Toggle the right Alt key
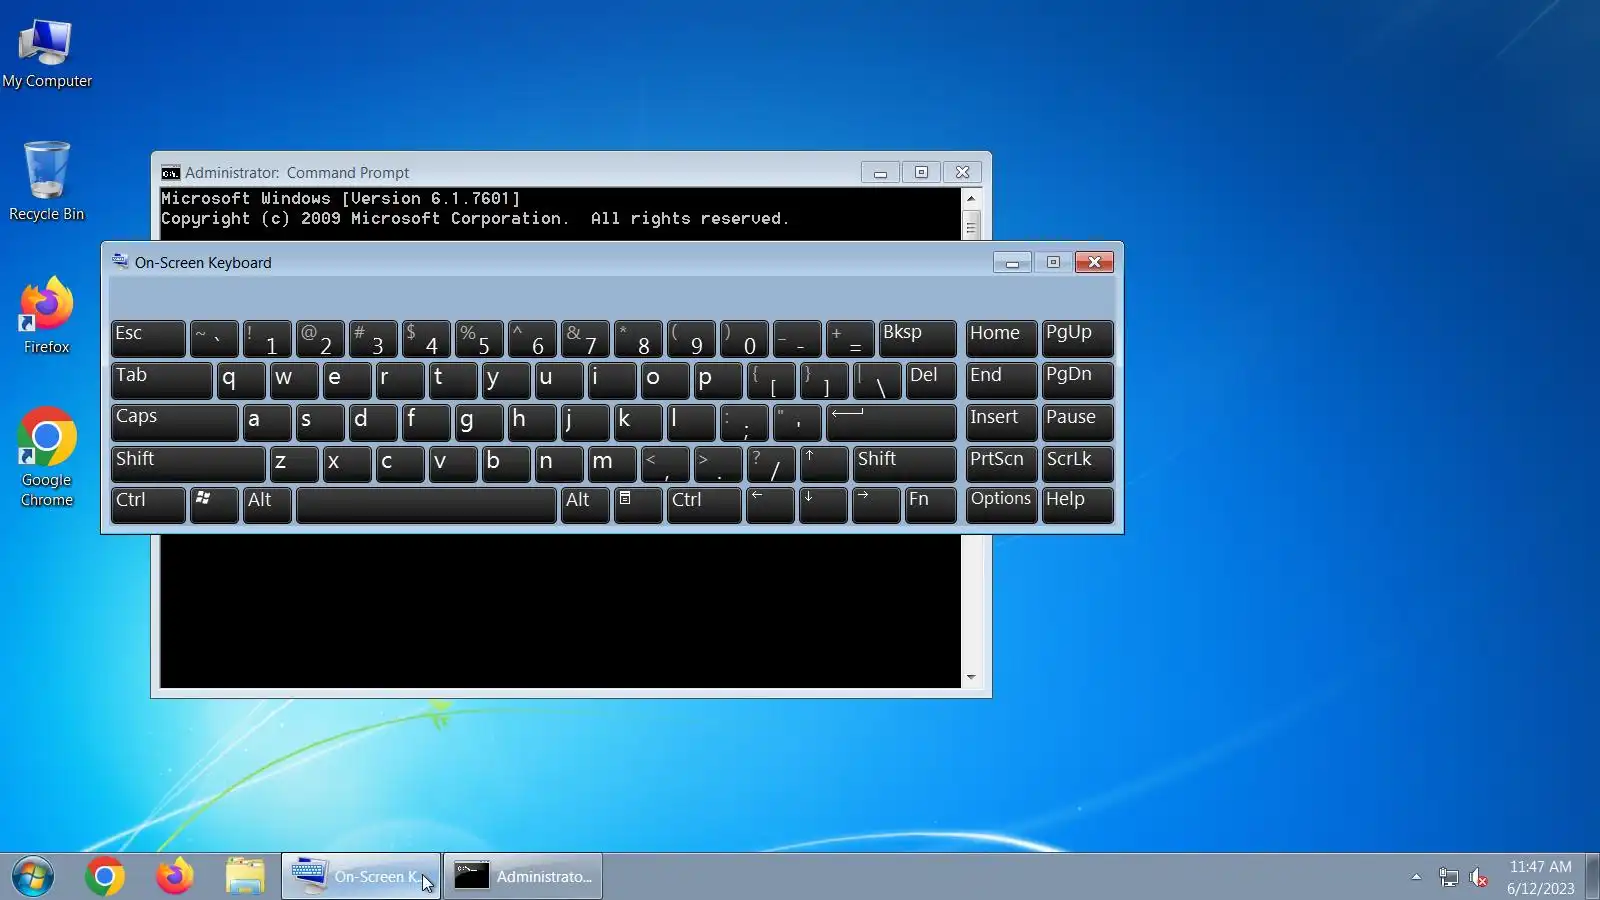This screenshot has height=900, width=1600. pyautogui.click(x=586, y=506)
